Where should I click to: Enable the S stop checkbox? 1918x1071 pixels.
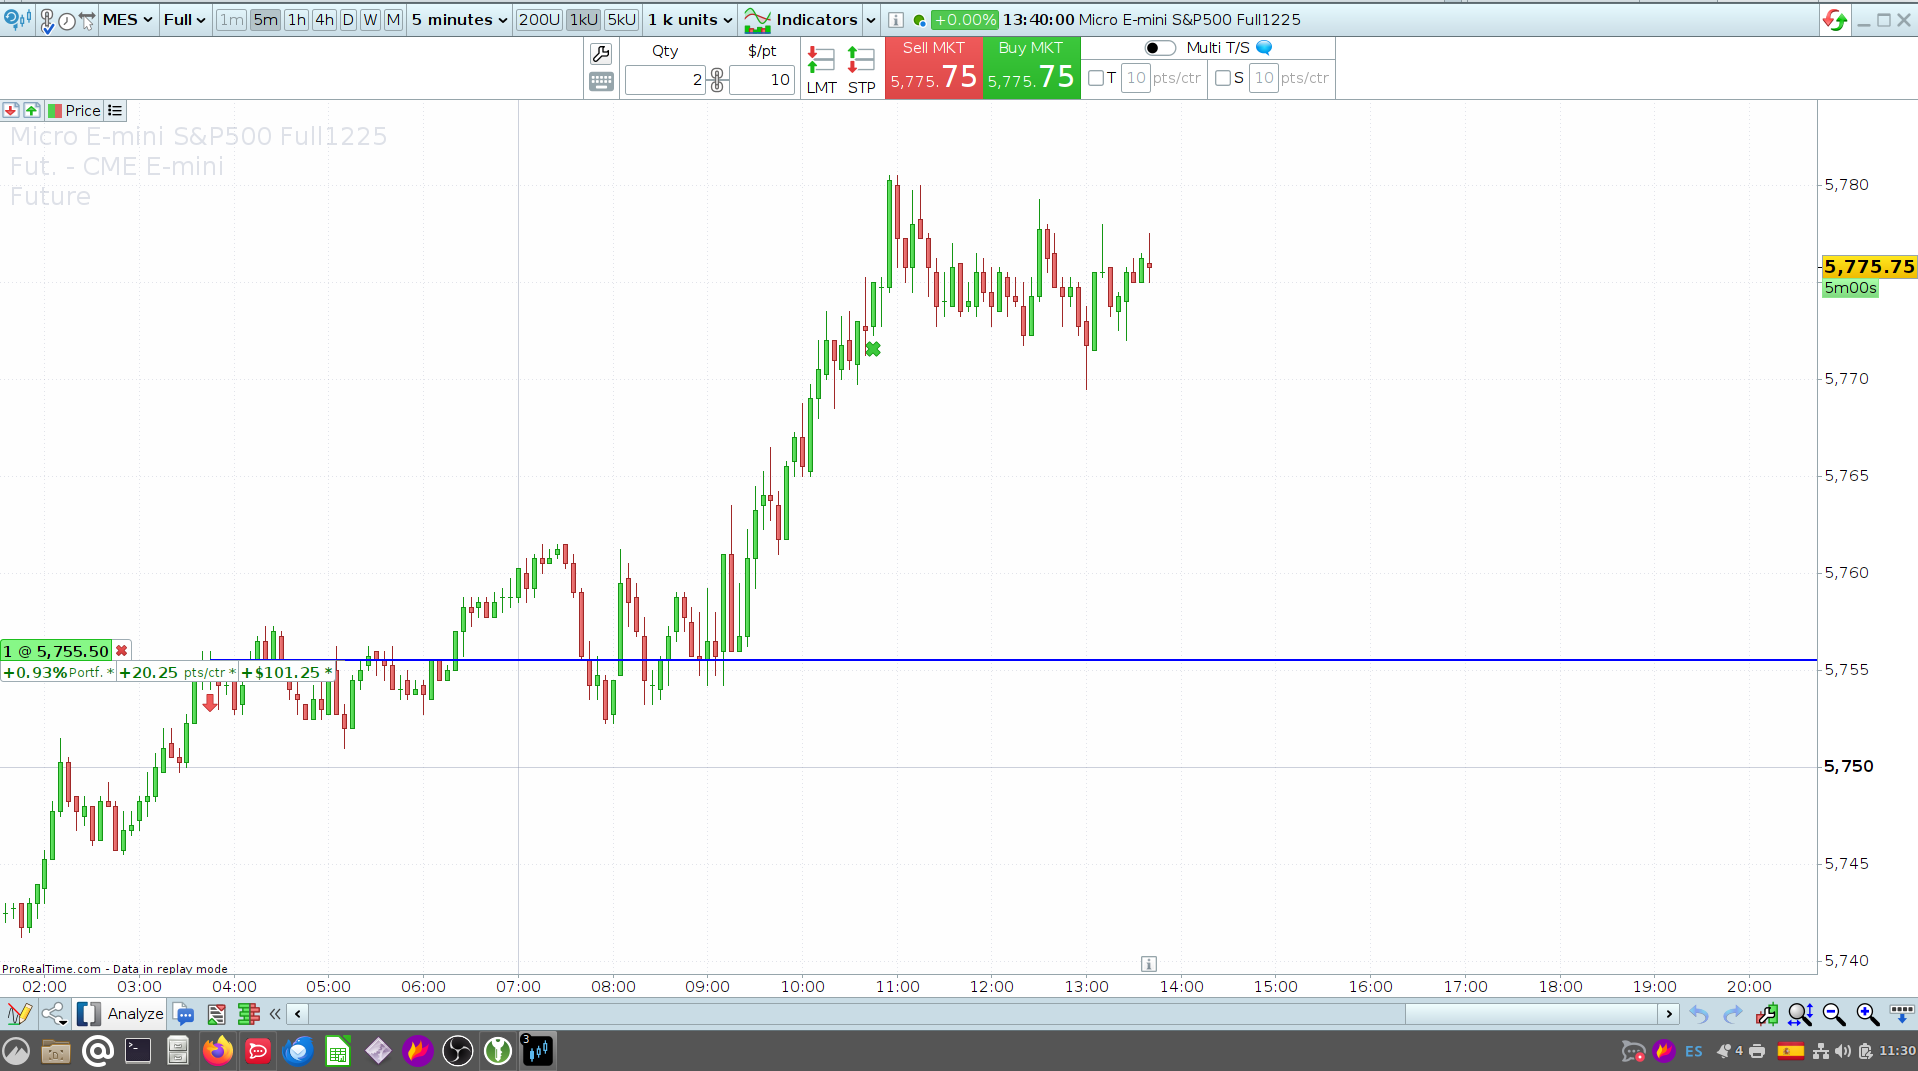click(1223, 78)
